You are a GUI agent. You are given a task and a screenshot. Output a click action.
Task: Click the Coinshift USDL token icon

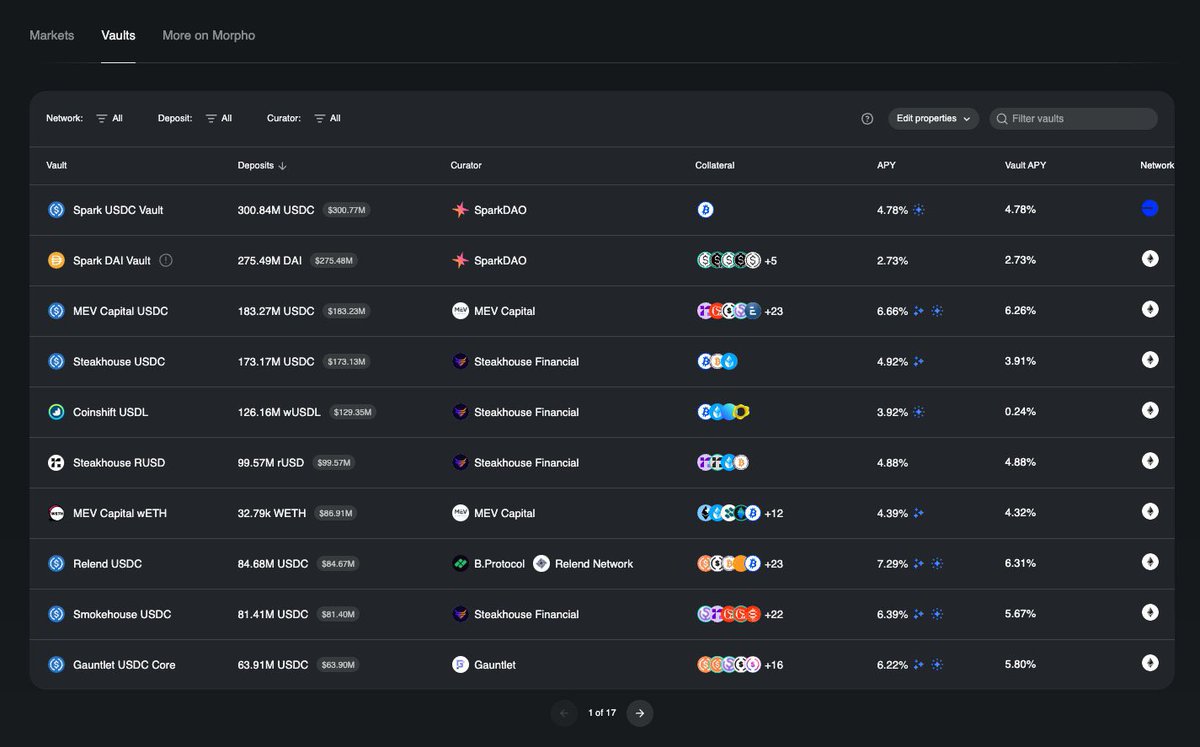point(56,412)
